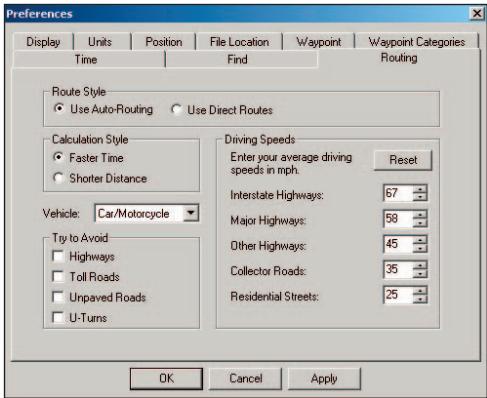Image resolution: width=487 pixels, height=398 pixels.
Task: Switch to Waypoint Categories tab
Action: (417, 42)
